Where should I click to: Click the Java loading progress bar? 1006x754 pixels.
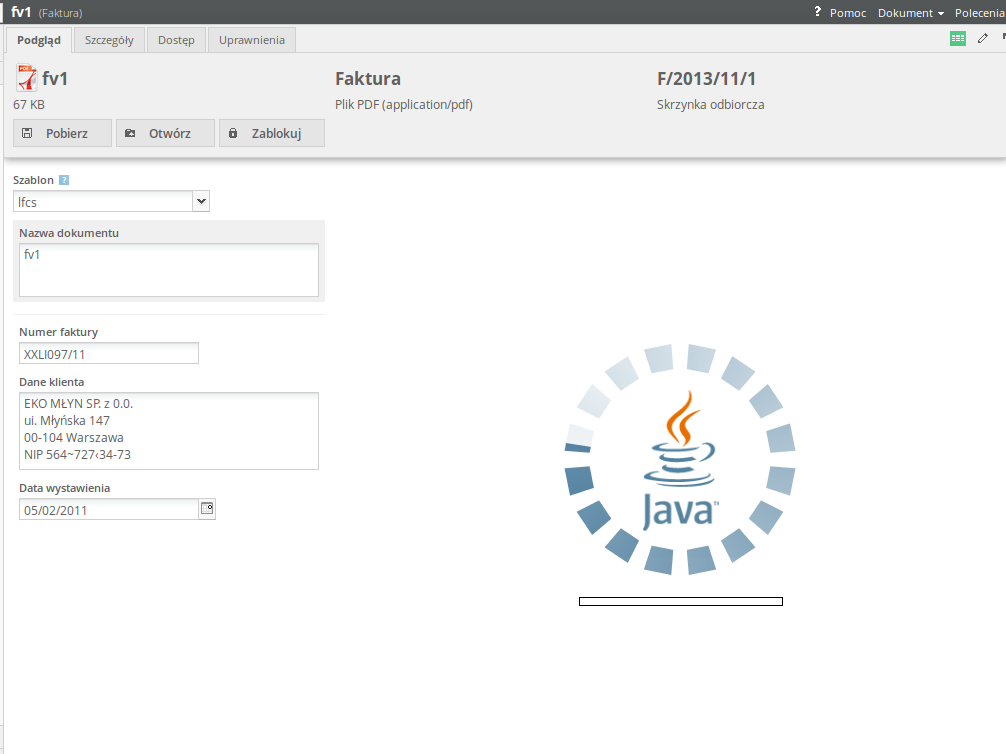681,601
